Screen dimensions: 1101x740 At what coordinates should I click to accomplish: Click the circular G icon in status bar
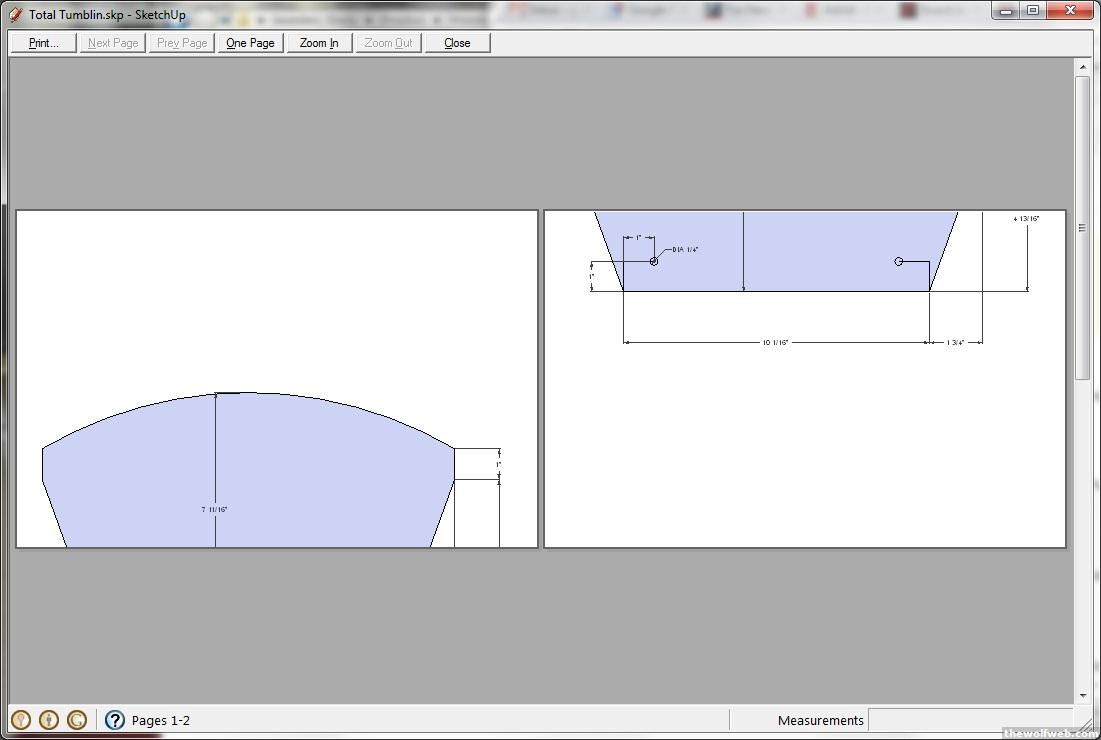(77, 720)
